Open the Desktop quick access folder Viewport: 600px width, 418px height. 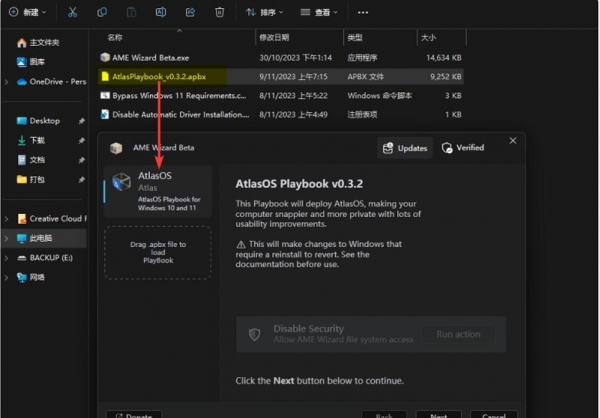[44, 121]
